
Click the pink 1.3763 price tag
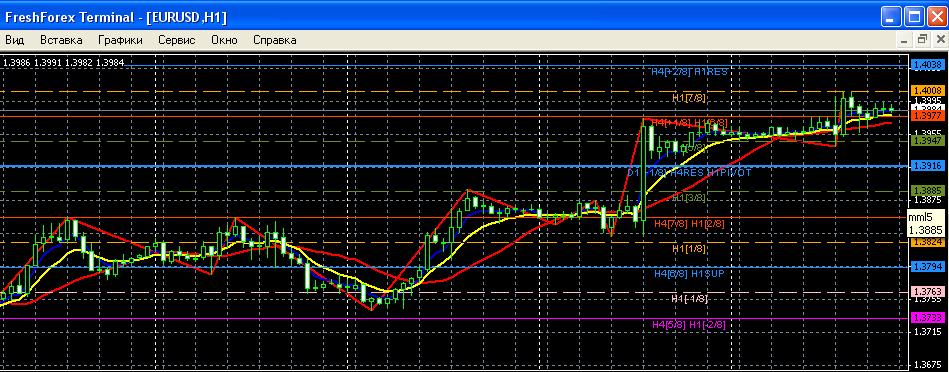tap(928, 292)
